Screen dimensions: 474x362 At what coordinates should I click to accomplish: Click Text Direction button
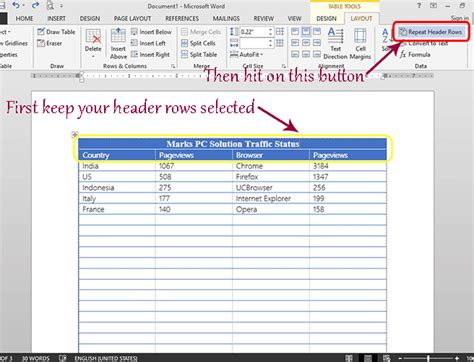[x=335, y=43]
